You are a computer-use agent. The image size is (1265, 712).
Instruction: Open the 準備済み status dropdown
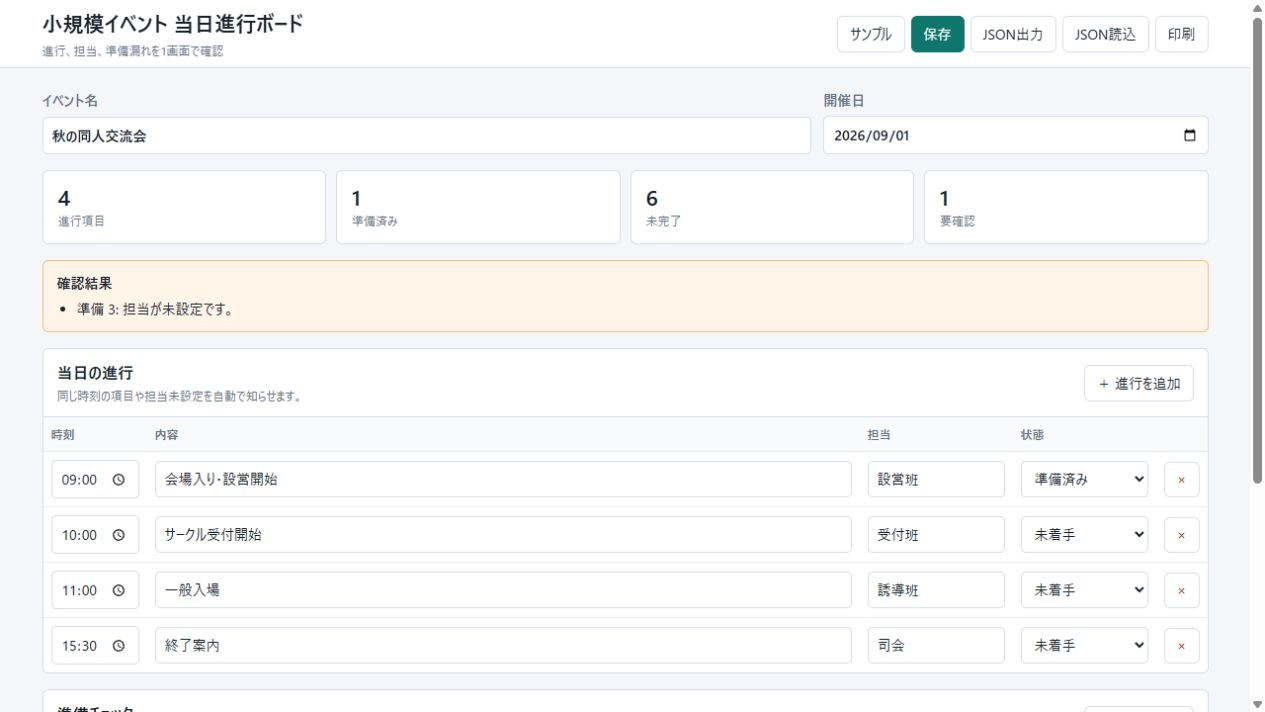1084,480
